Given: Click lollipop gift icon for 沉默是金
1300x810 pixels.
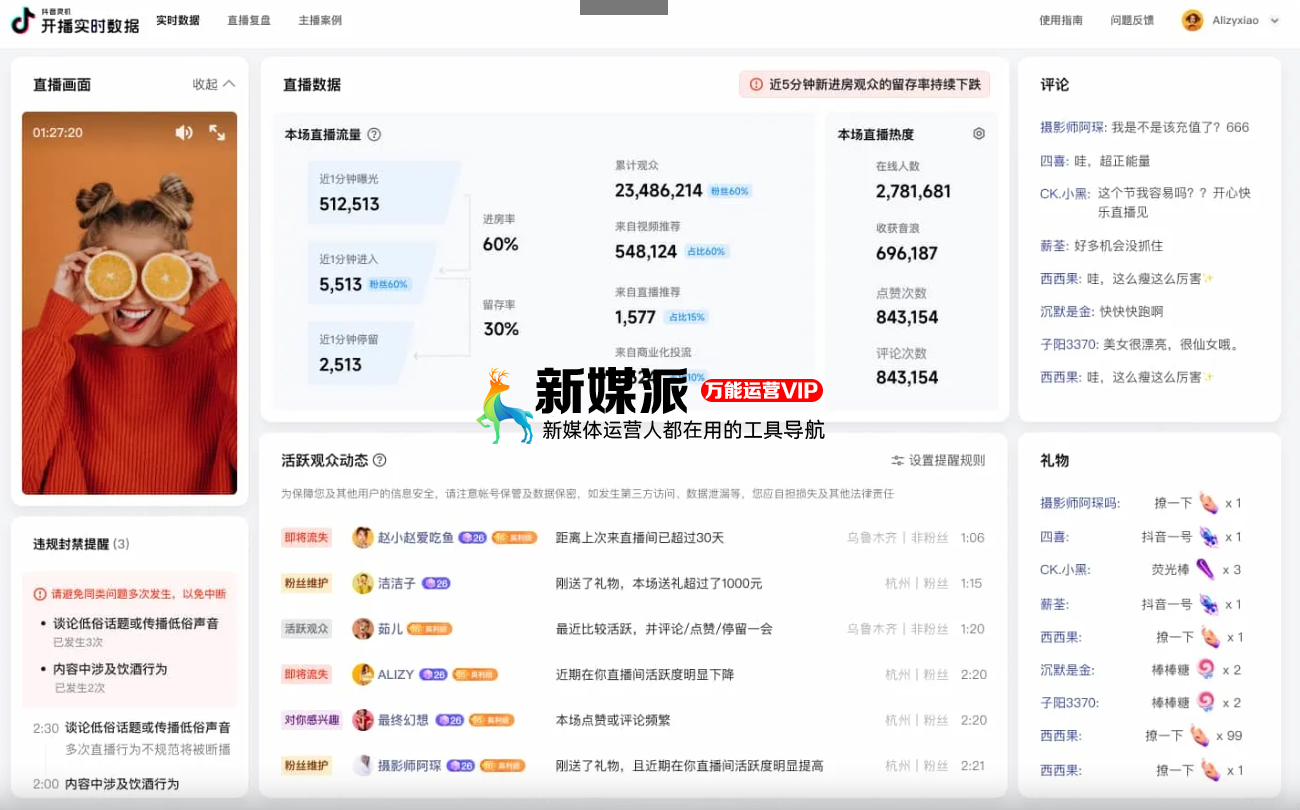Looking at the screenshot, I should point(1207,669).
